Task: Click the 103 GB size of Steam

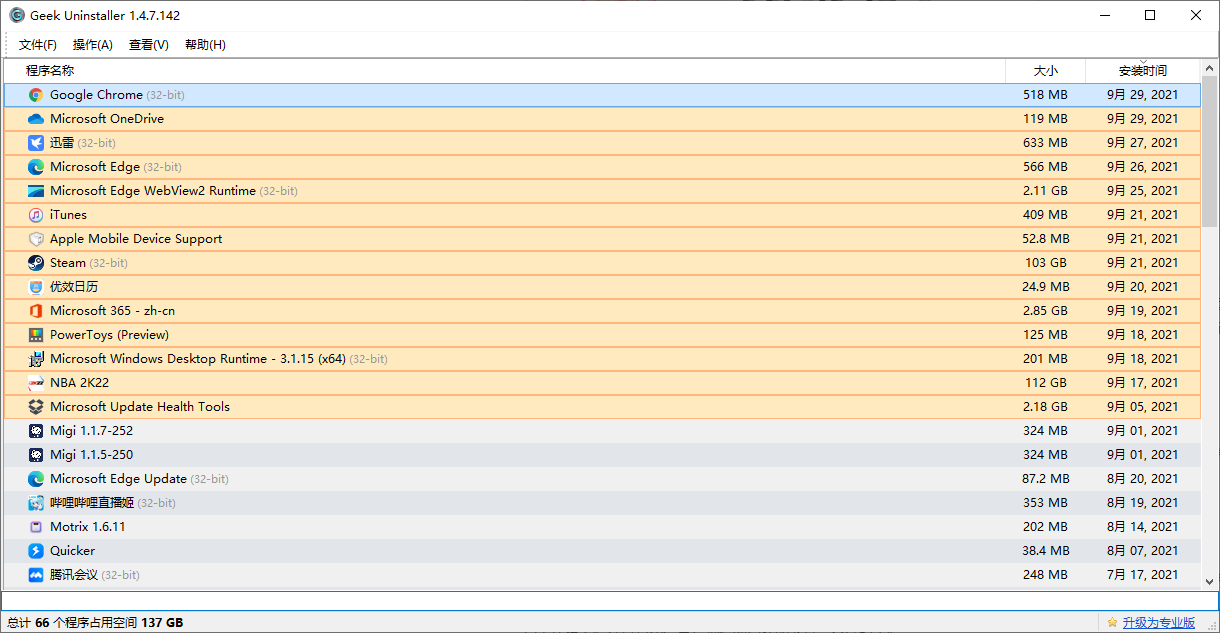Action: point(1045,263)
